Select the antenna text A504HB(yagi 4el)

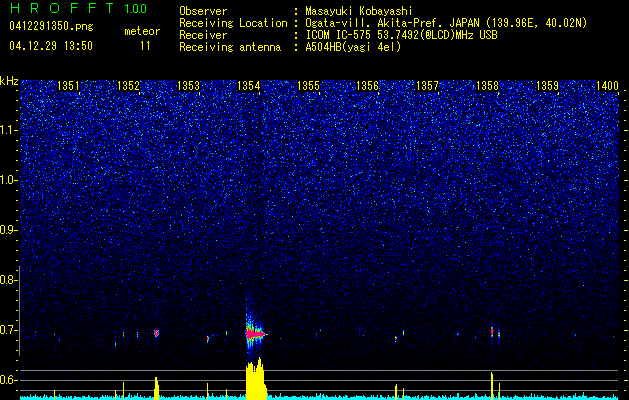tap(353, 47)
